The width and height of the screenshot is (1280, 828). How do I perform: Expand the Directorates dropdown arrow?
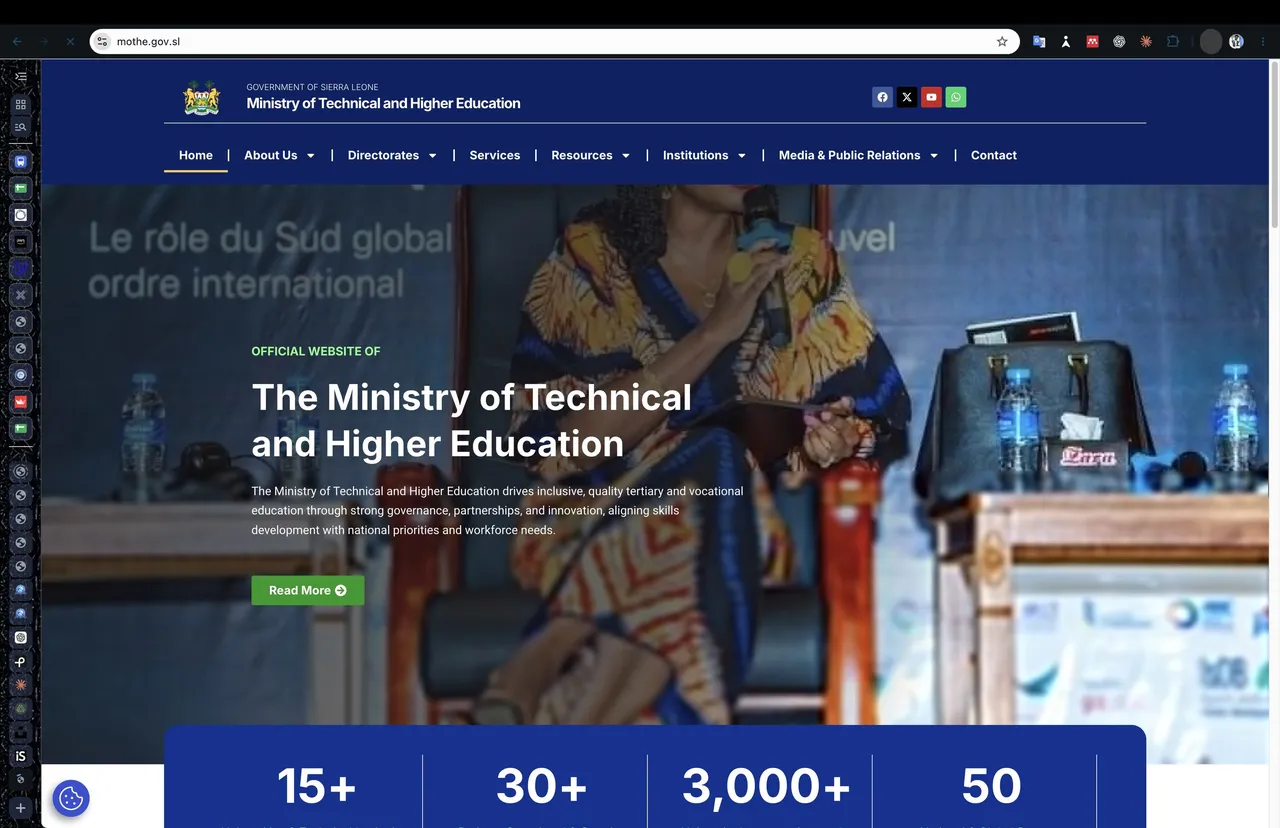[433, 156]
